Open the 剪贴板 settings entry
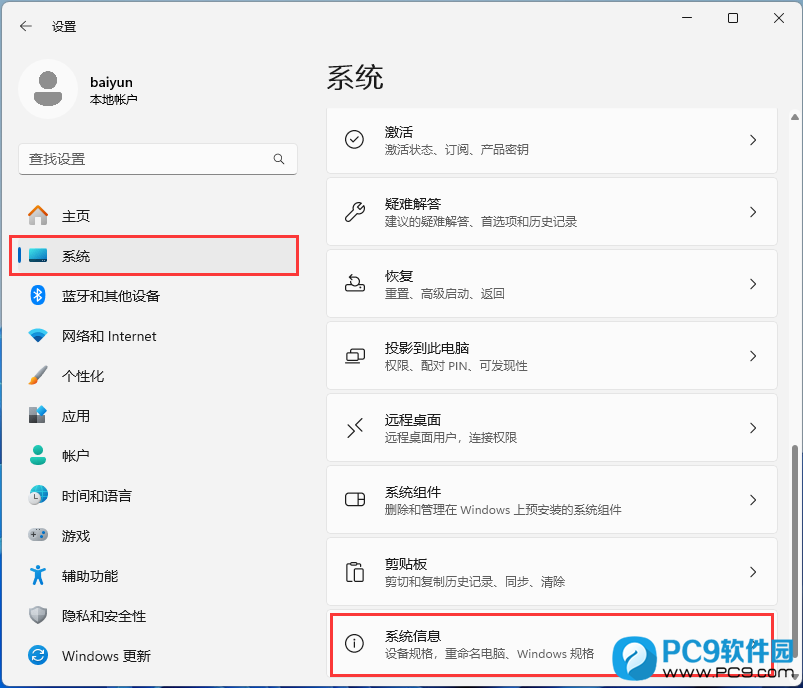Viewport: 803px width, 688px height. point(552,572)
